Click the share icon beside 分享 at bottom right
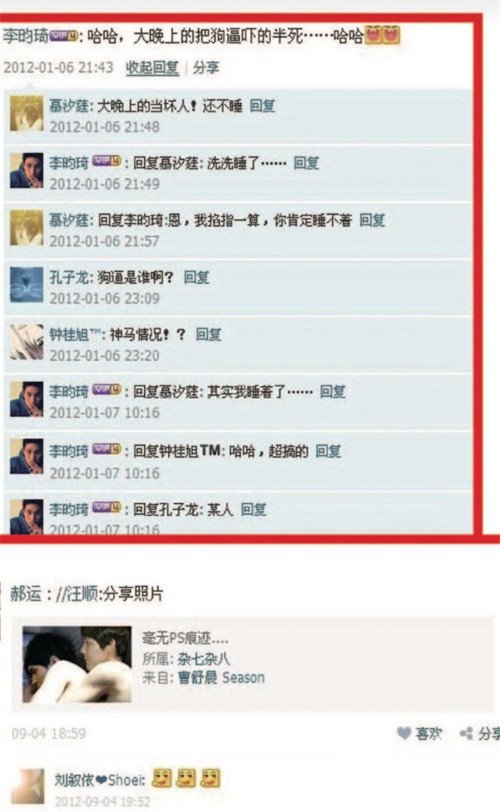Screen dimensions: 500x812 (466, 733)
